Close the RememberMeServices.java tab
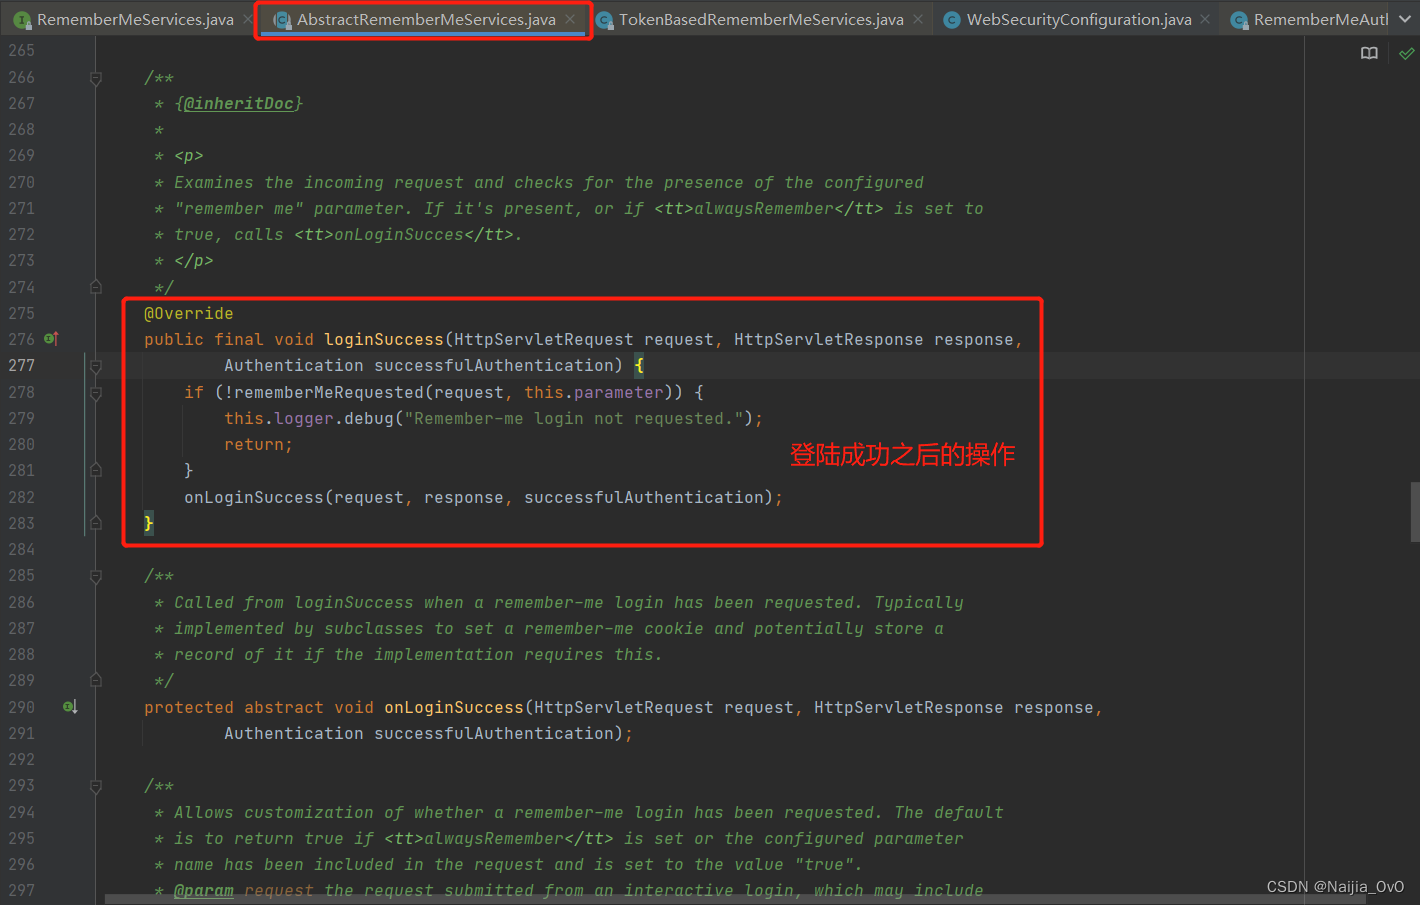Screen dimensions: 1420x905 click(248, 19)
